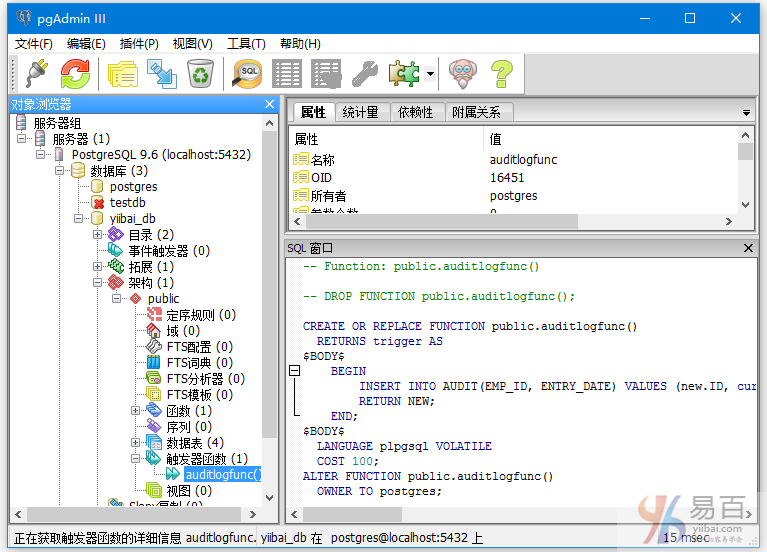Click the yellow question mark help icon
The image size is (767, 552).
[500, 73]
